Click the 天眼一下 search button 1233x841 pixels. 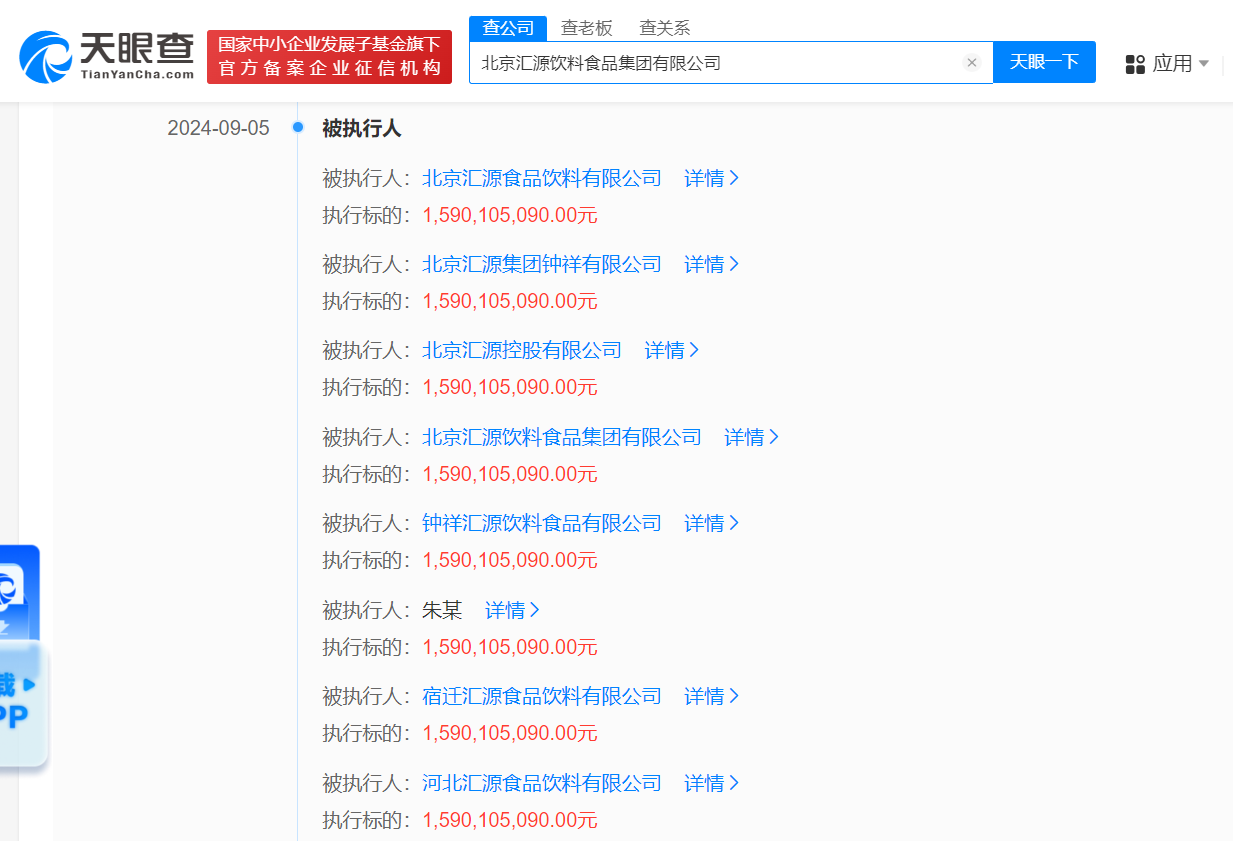click(x=1044, y=62)
